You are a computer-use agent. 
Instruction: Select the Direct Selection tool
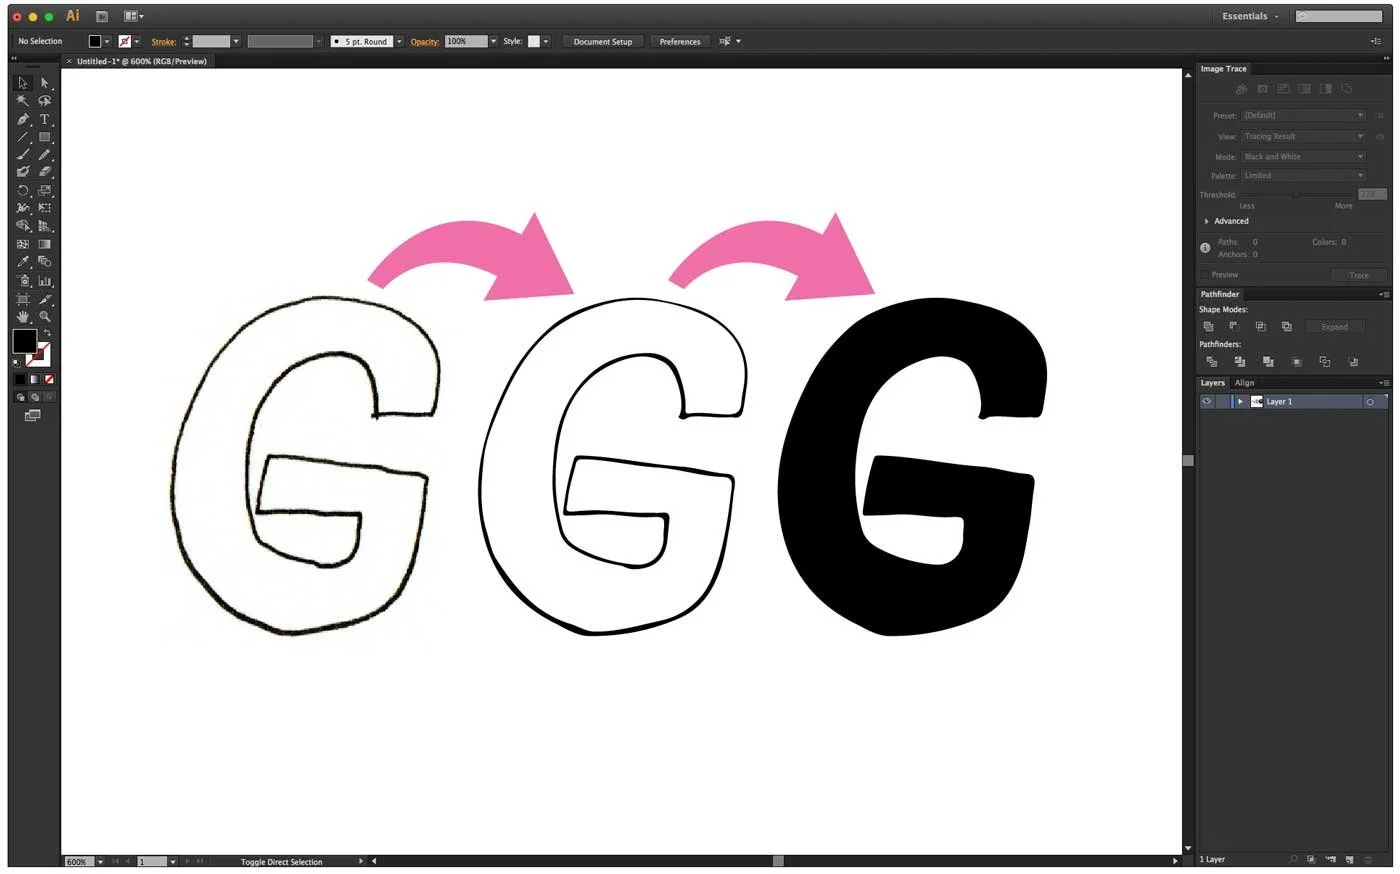click(45, 83)
